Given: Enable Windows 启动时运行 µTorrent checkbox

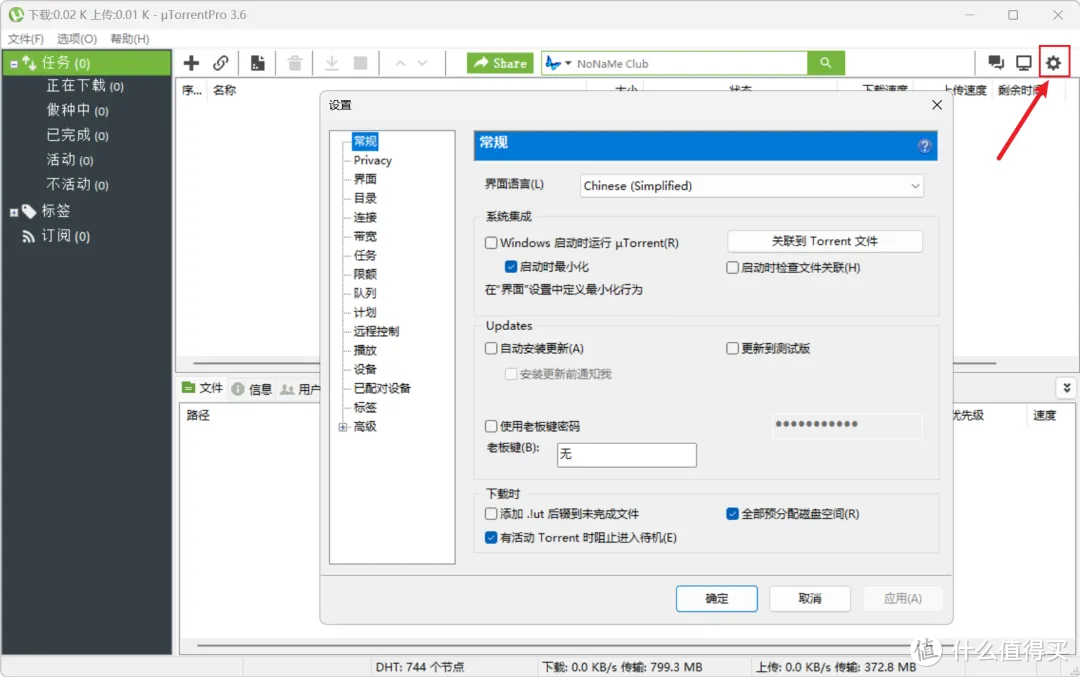Looking at the screenshot, I should [491, 242].
